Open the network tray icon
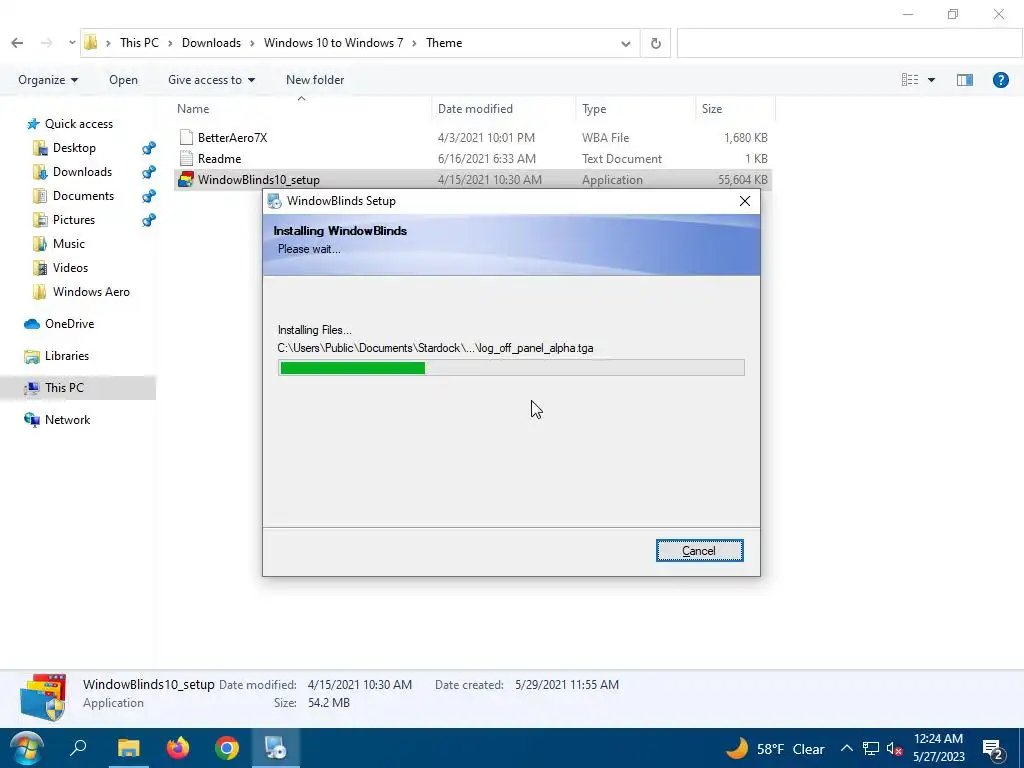 tap(871, 748)
